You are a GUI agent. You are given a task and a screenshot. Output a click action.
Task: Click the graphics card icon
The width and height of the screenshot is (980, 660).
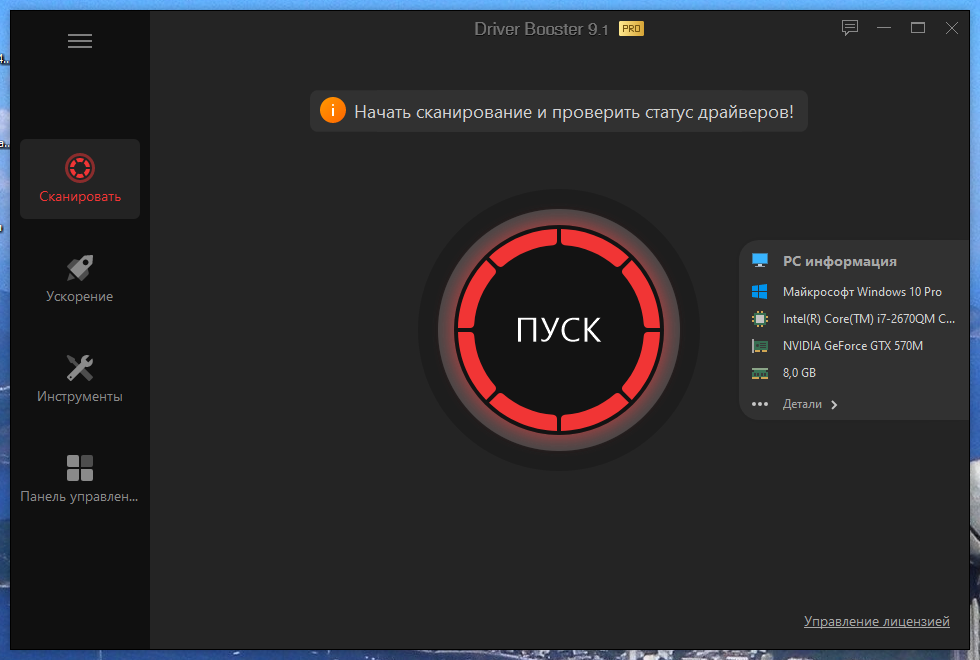(759, 346)
